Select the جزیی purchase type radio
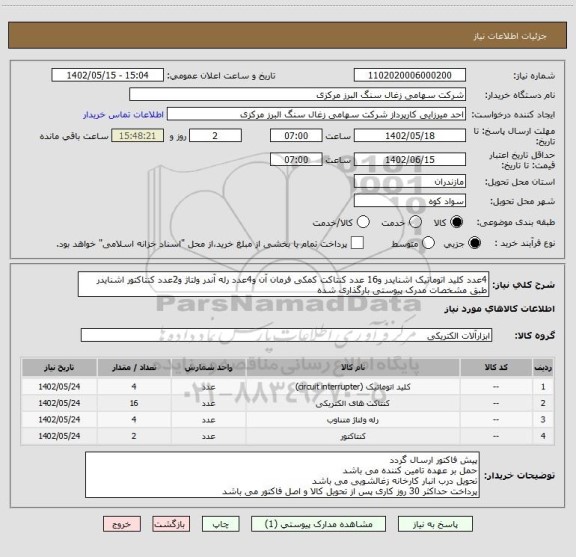Screen dimensions: 576x557 [x=474, y=243]
